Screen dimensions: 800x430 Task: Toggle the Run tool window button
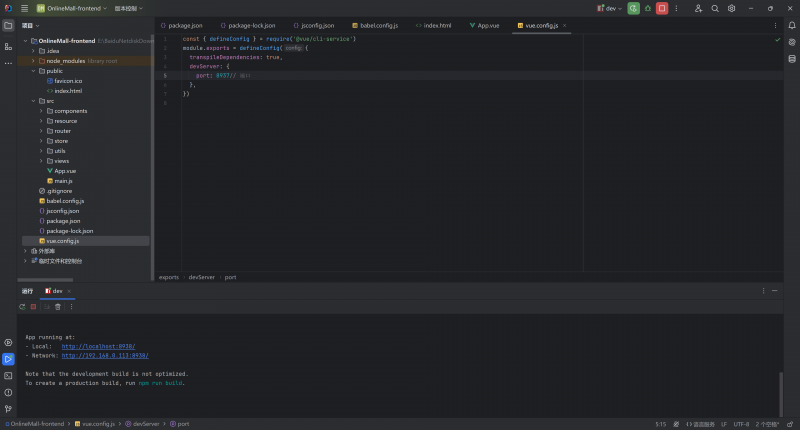click(8, 358)
